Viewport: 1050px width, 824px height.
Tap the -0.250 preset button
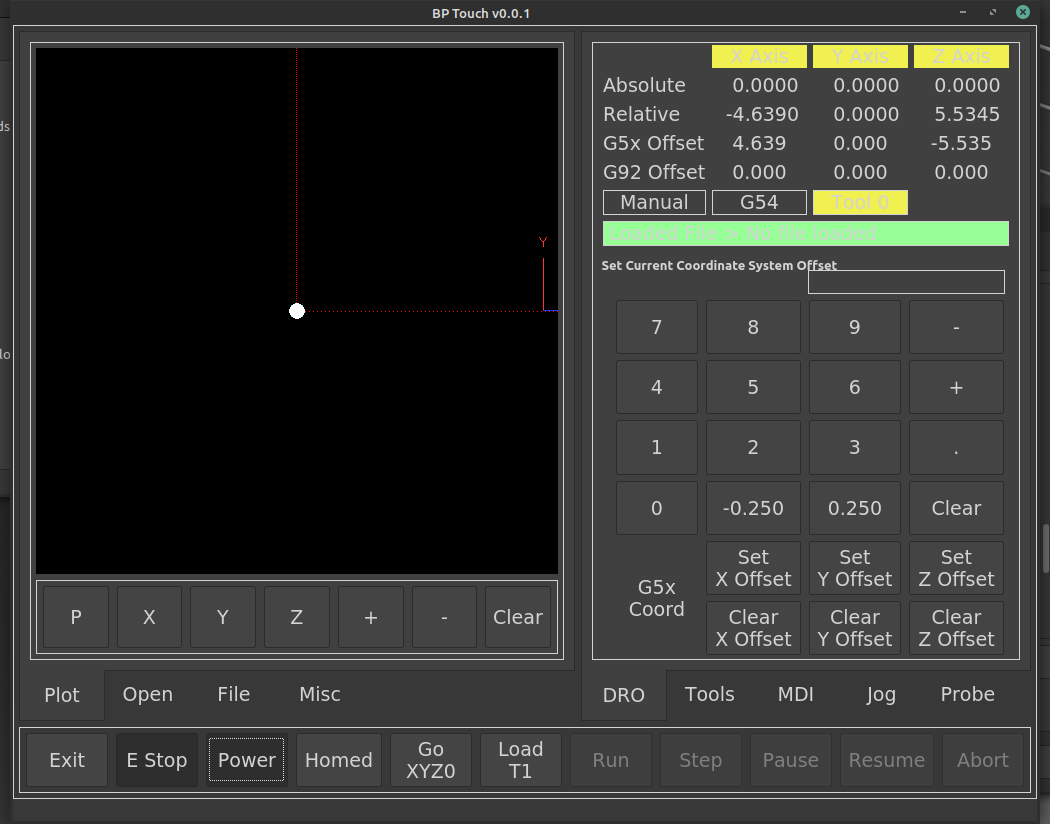[753, 508]
